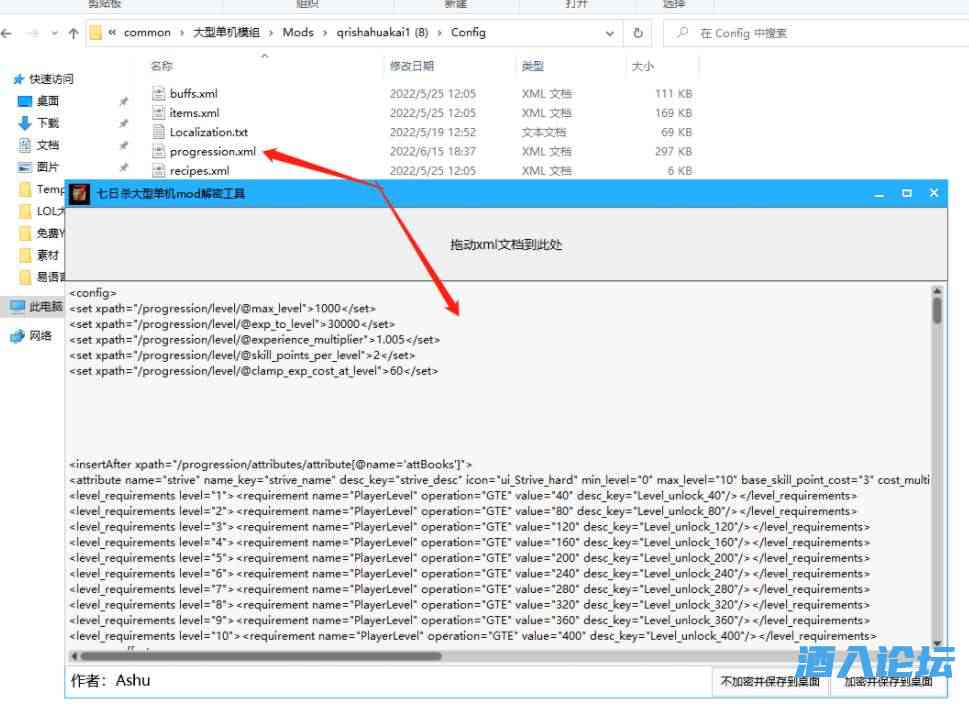
Task: Close the 七日杀大型单机mod解密工具 window
Action: pyautogui.click(x=934, y=193)
